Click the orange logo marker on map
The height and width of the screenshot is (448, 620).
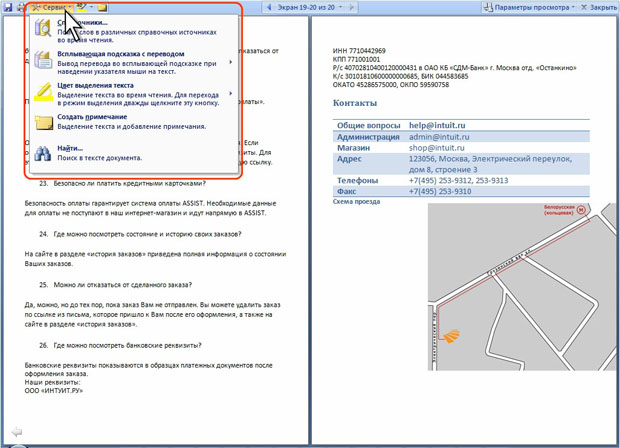click(452, 336)
